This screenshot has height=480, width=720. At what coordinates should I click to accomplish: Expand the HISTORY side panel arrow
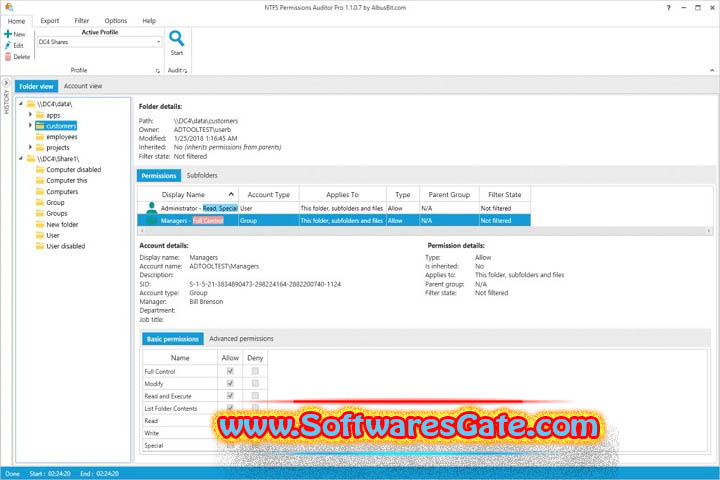click(6, 83)
